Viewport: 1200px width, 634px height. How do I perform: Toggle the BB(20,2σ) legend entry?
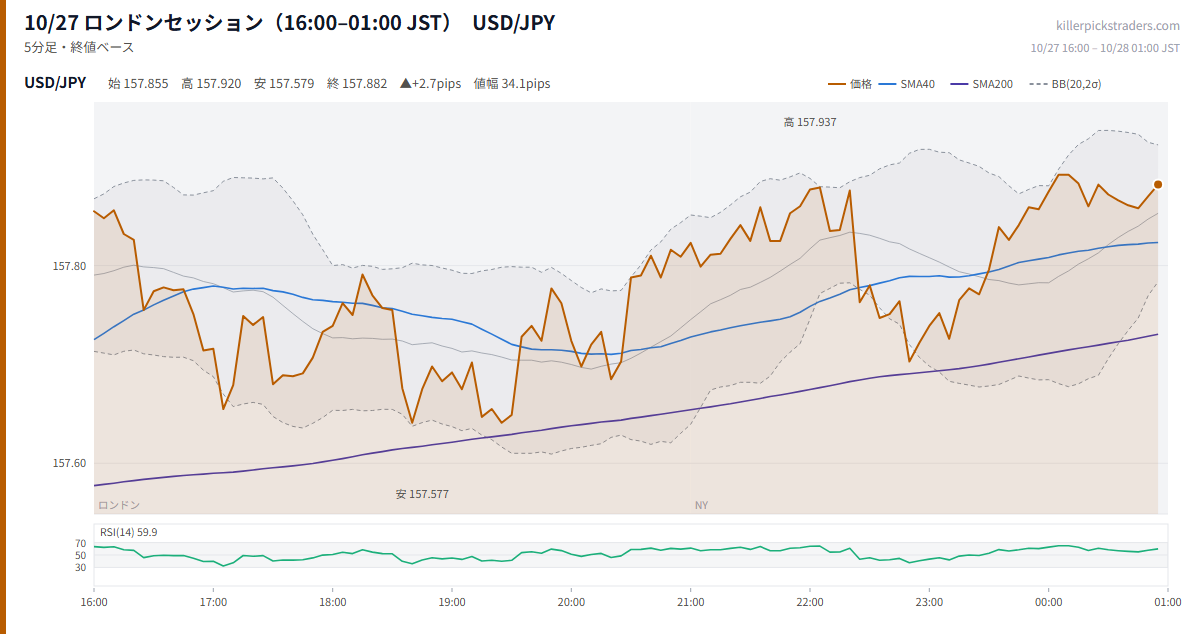click(1064, 84)
